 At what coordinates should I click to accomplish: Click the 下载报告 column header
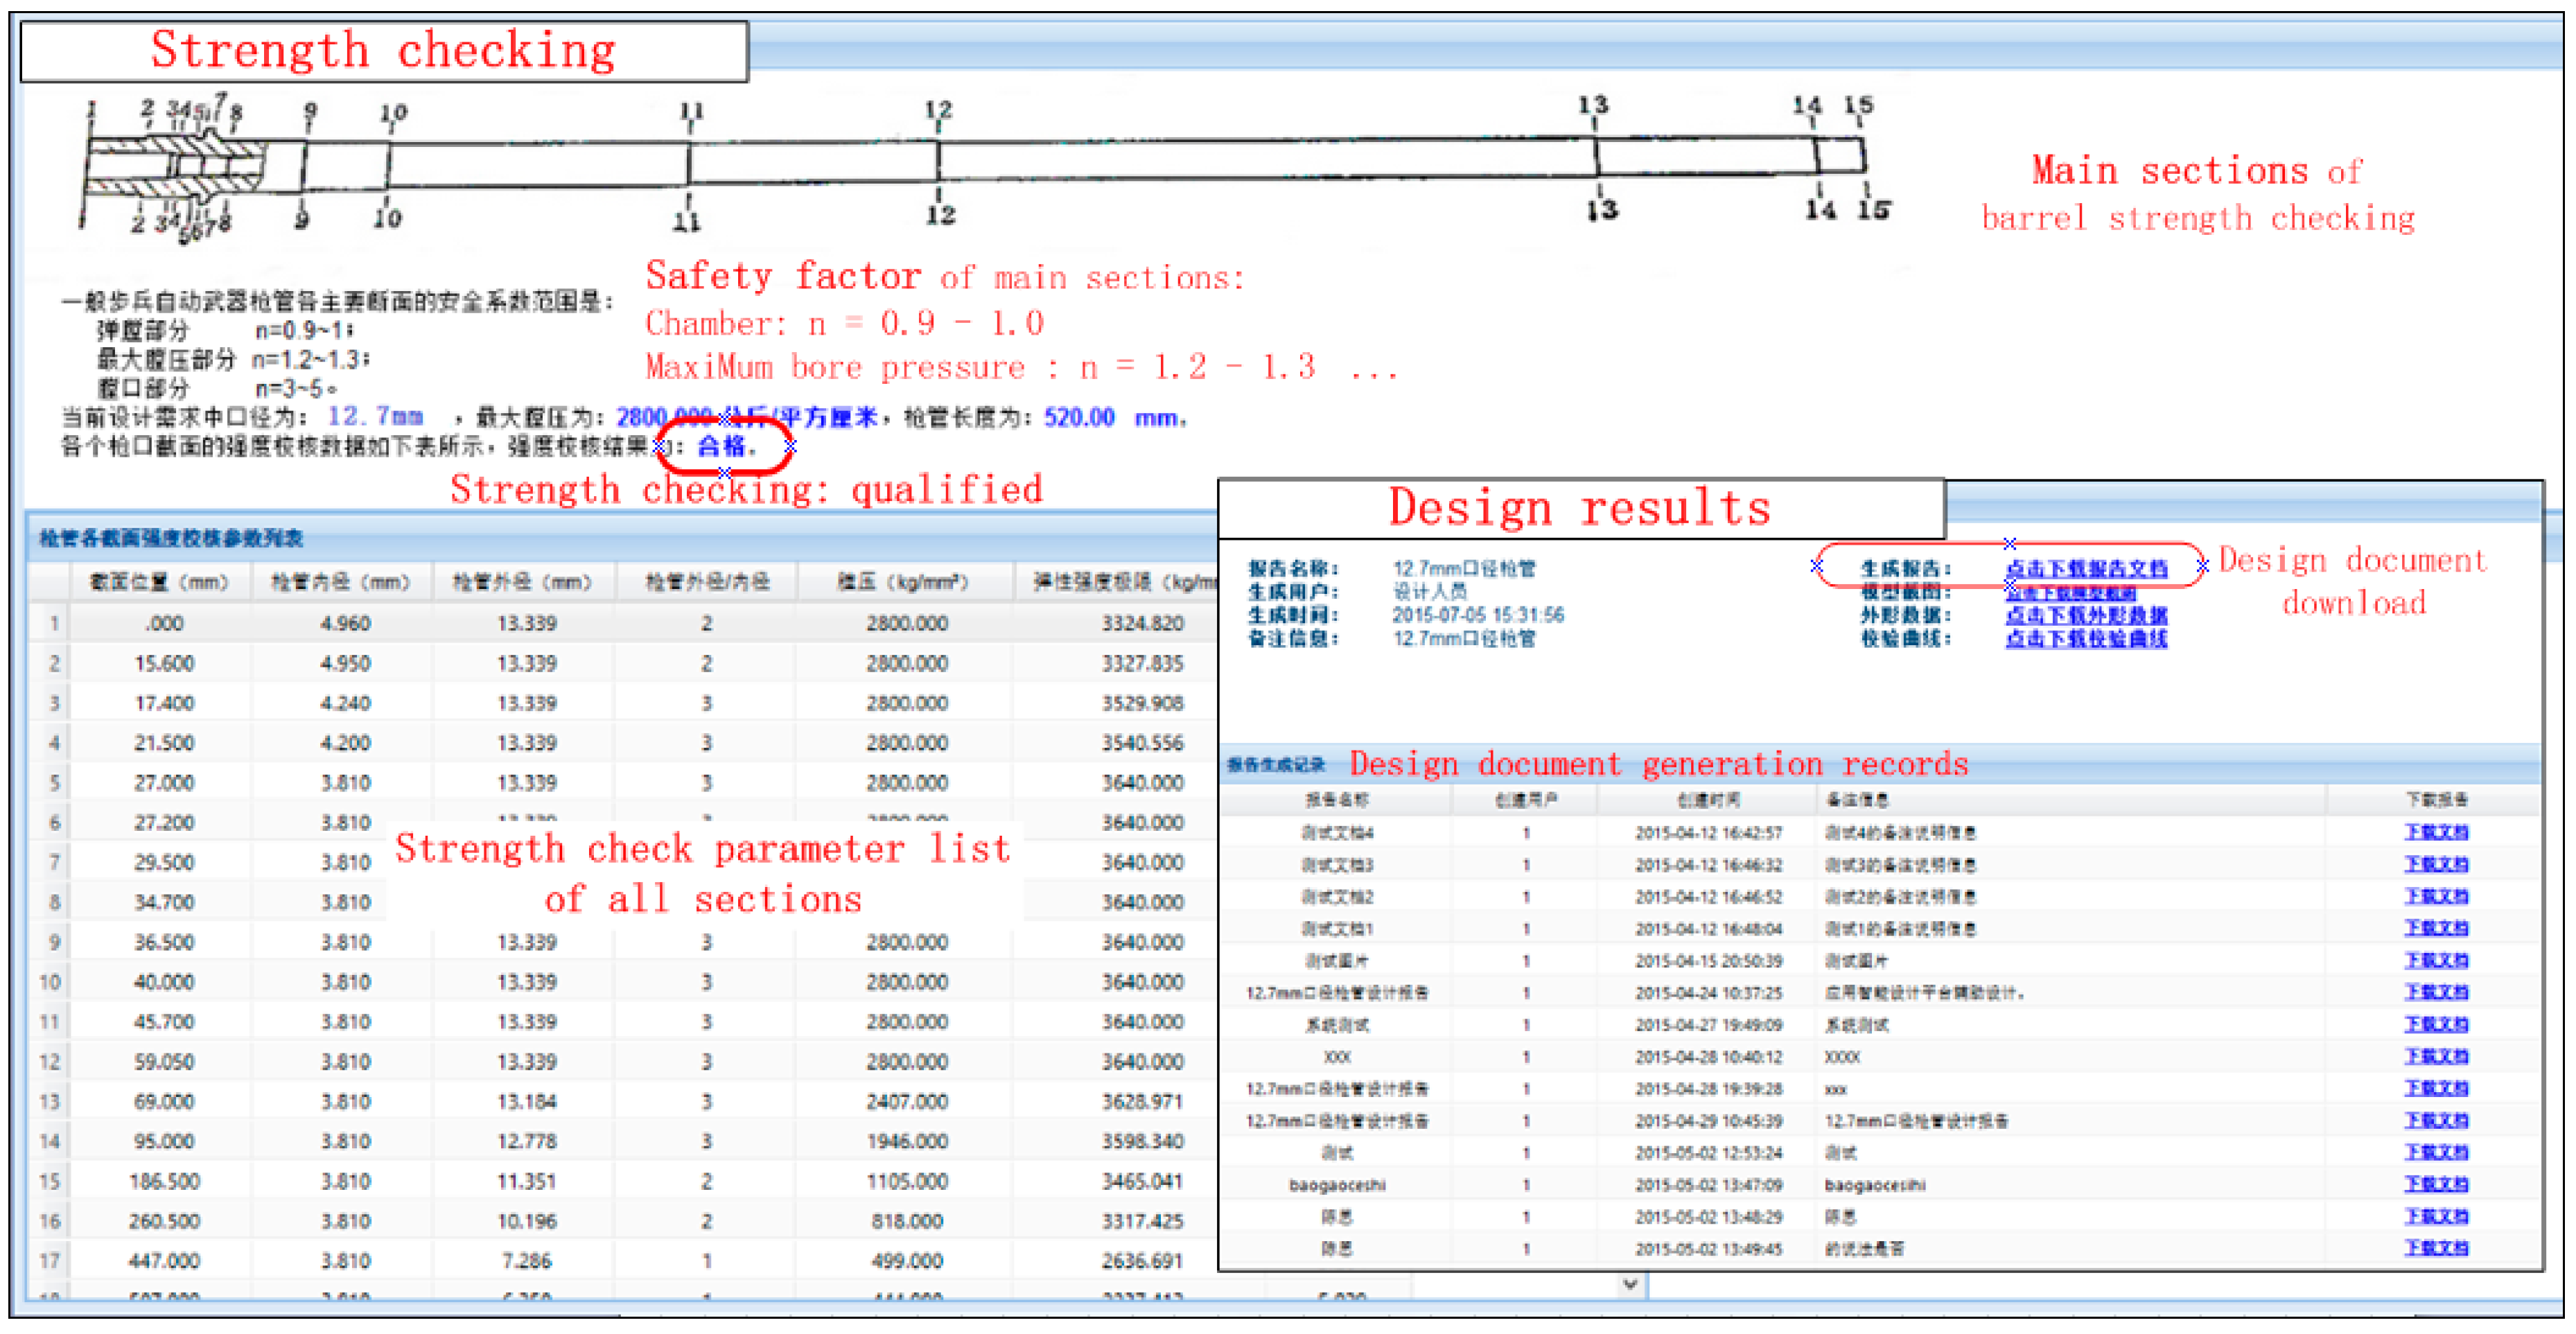click(x=2435, y=800)
